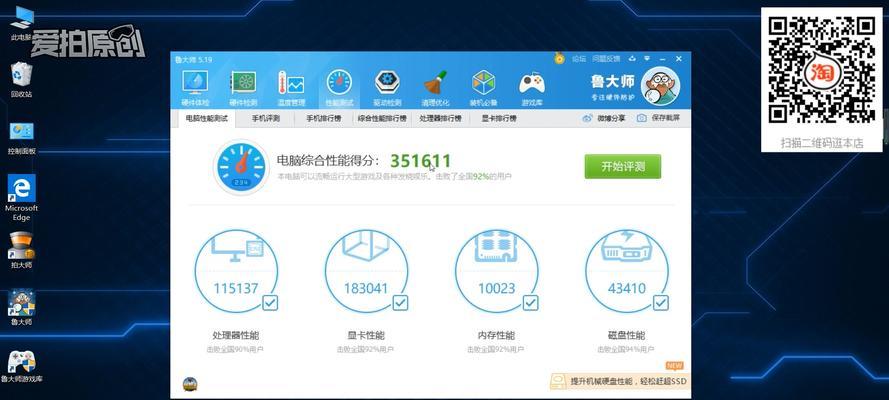Click the 鲁大师 mascot avatar
This screenshot has height=400, width=889.
(660, 86)
